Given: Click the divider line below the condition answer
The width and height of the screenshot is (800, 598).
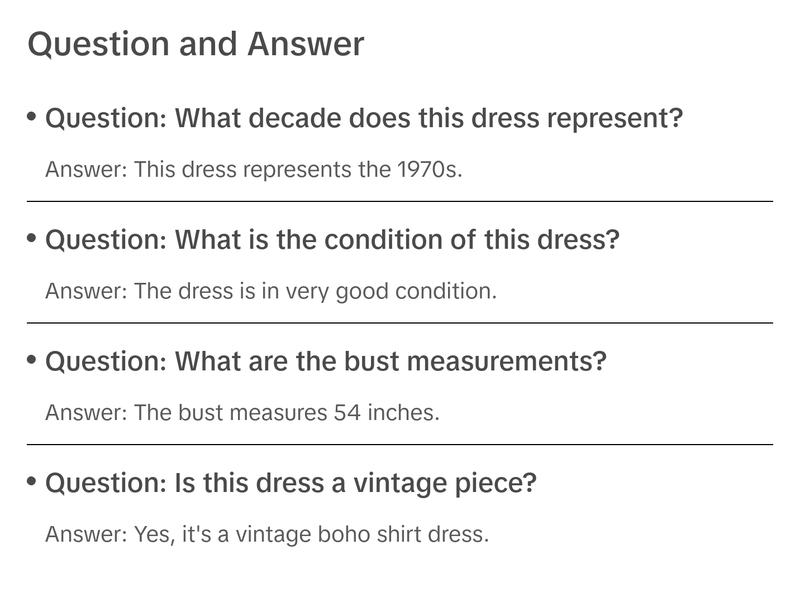Looking at the screenshot, I should click(400, 323).
